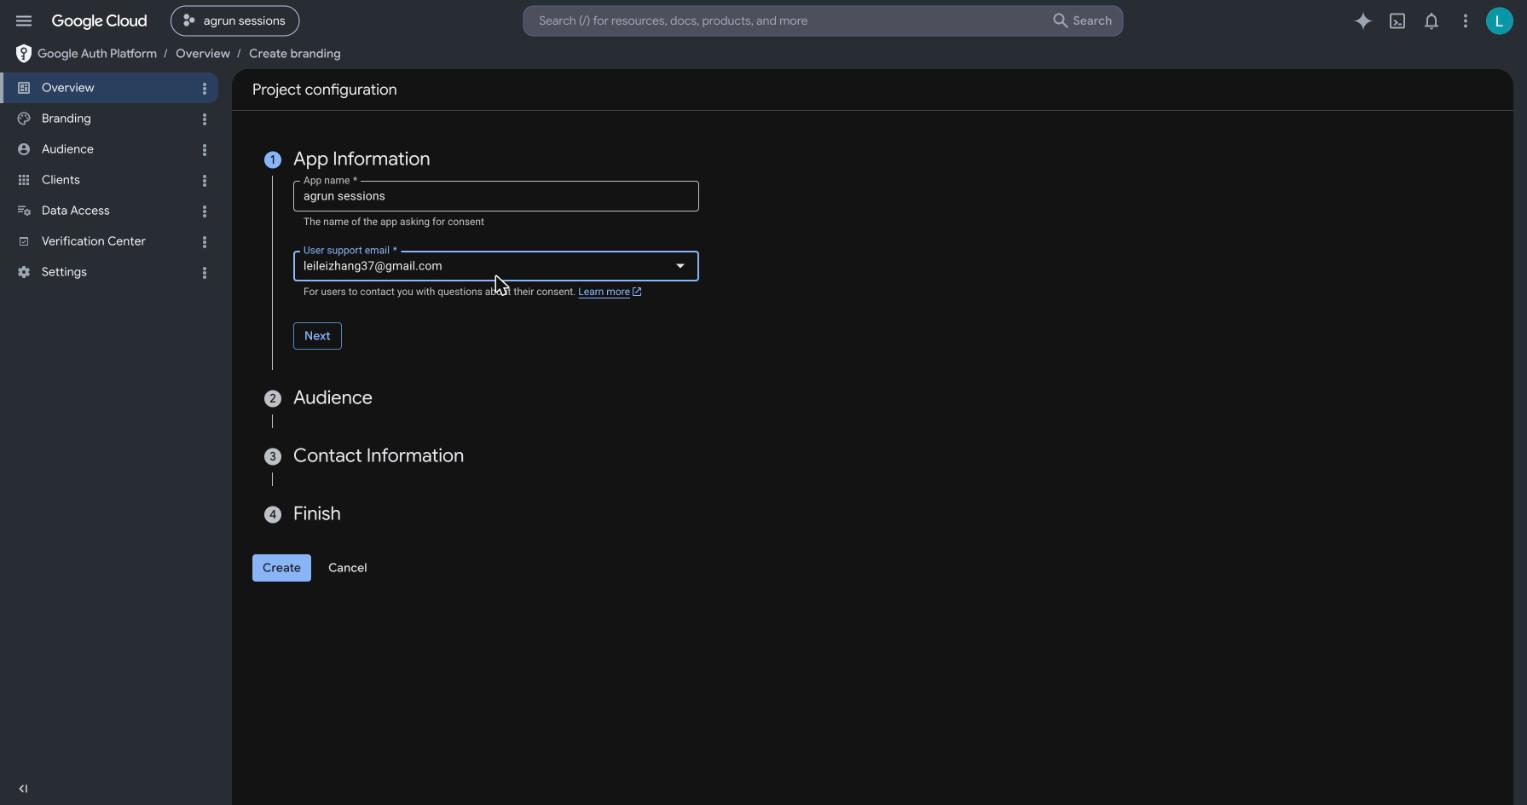Select Clients in the sidebar
Image resolution: width=1527 pixels, height=805 pixels.
click(110, 180)
